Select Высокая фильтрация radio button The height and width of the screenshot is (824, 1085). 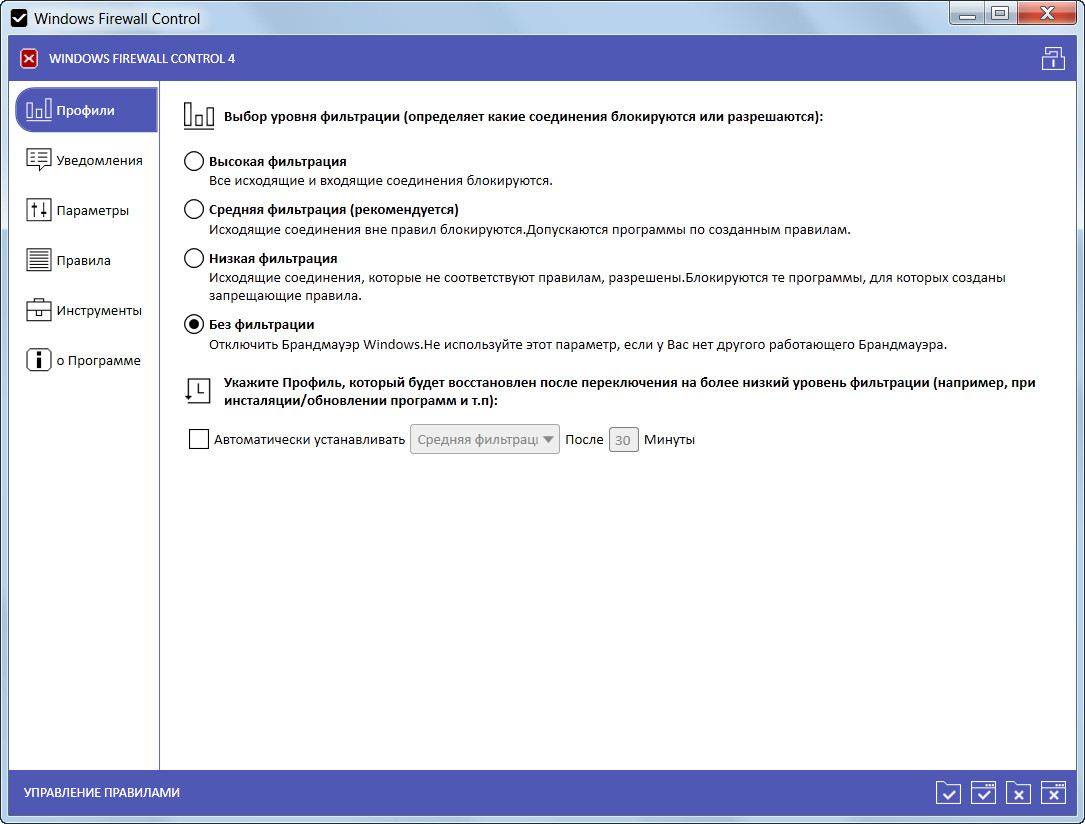coord(194,161)
